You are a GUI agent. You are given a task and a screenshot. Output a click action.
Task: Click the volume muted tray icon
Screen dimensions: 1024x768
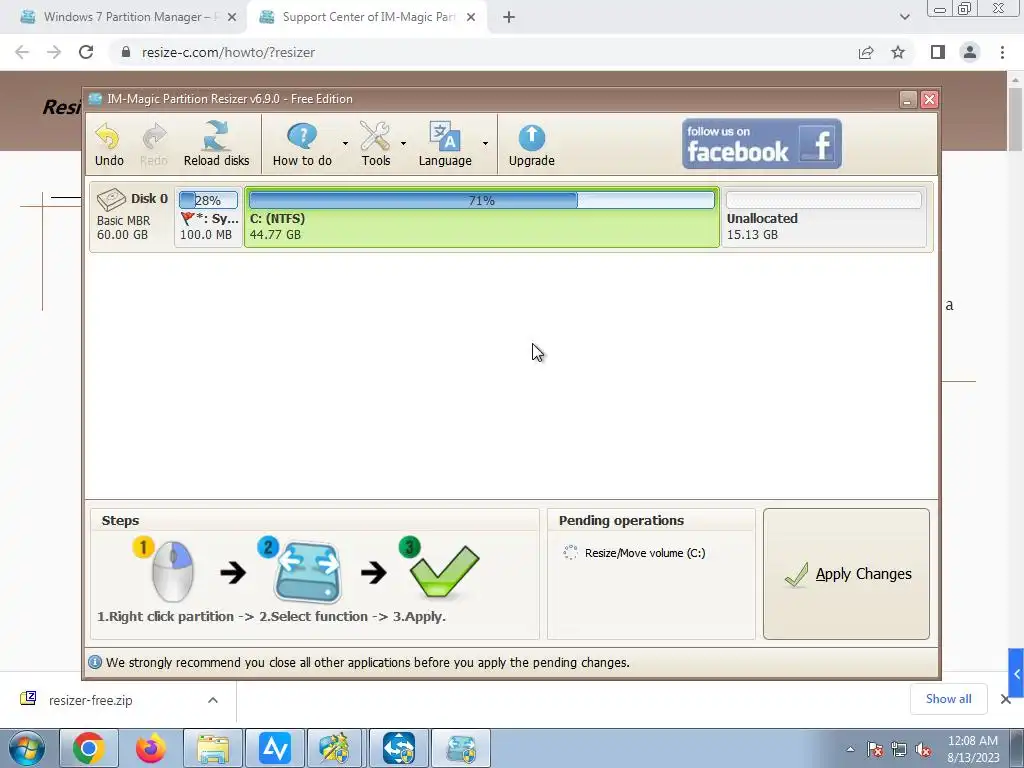pos(923,750)
